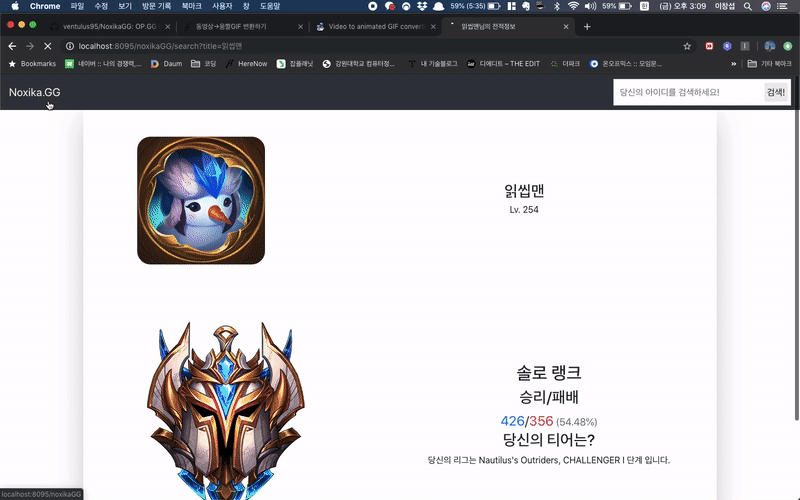
Task: Close the ventulus95/NoxikaGG tab
Action: [167, 27]
